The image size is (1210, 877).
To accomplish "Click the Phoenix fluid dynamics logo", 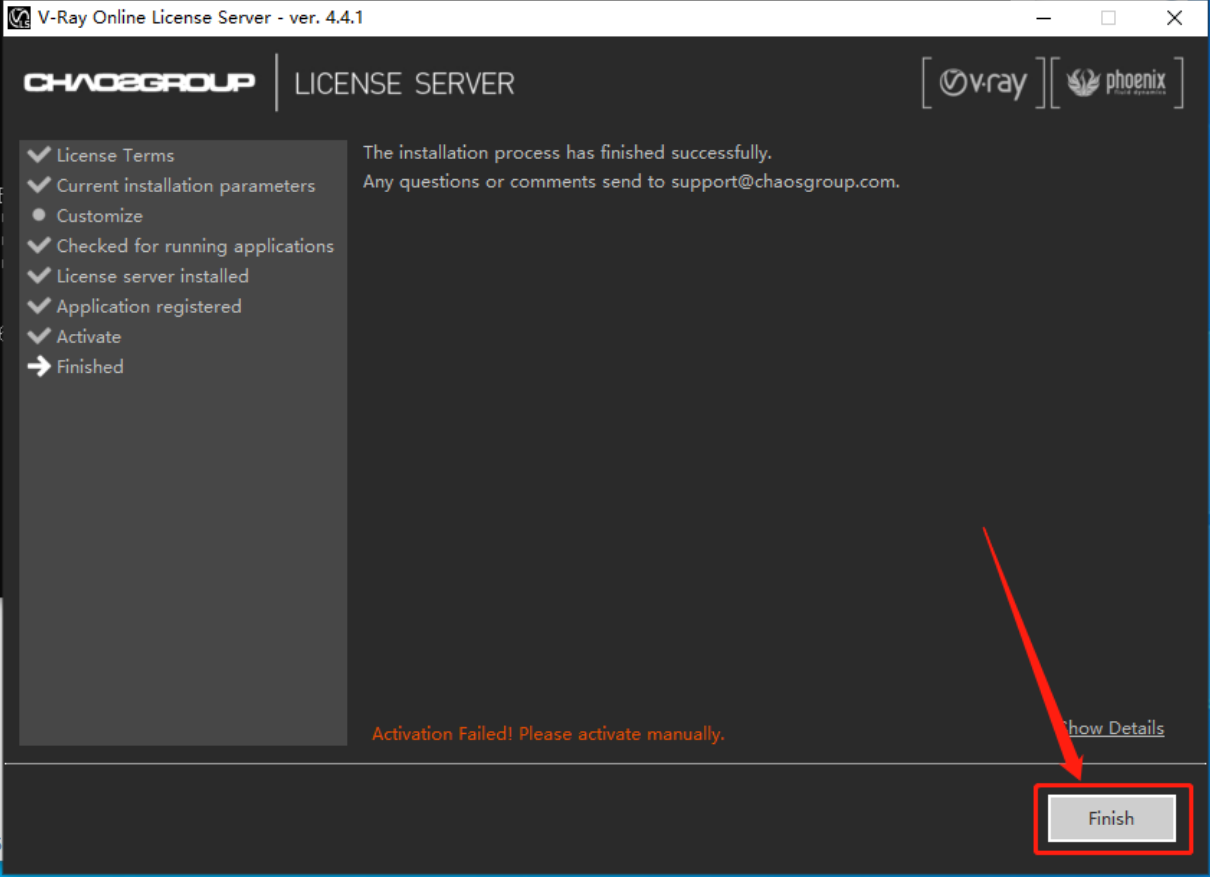I will (x=1116, y=83).
